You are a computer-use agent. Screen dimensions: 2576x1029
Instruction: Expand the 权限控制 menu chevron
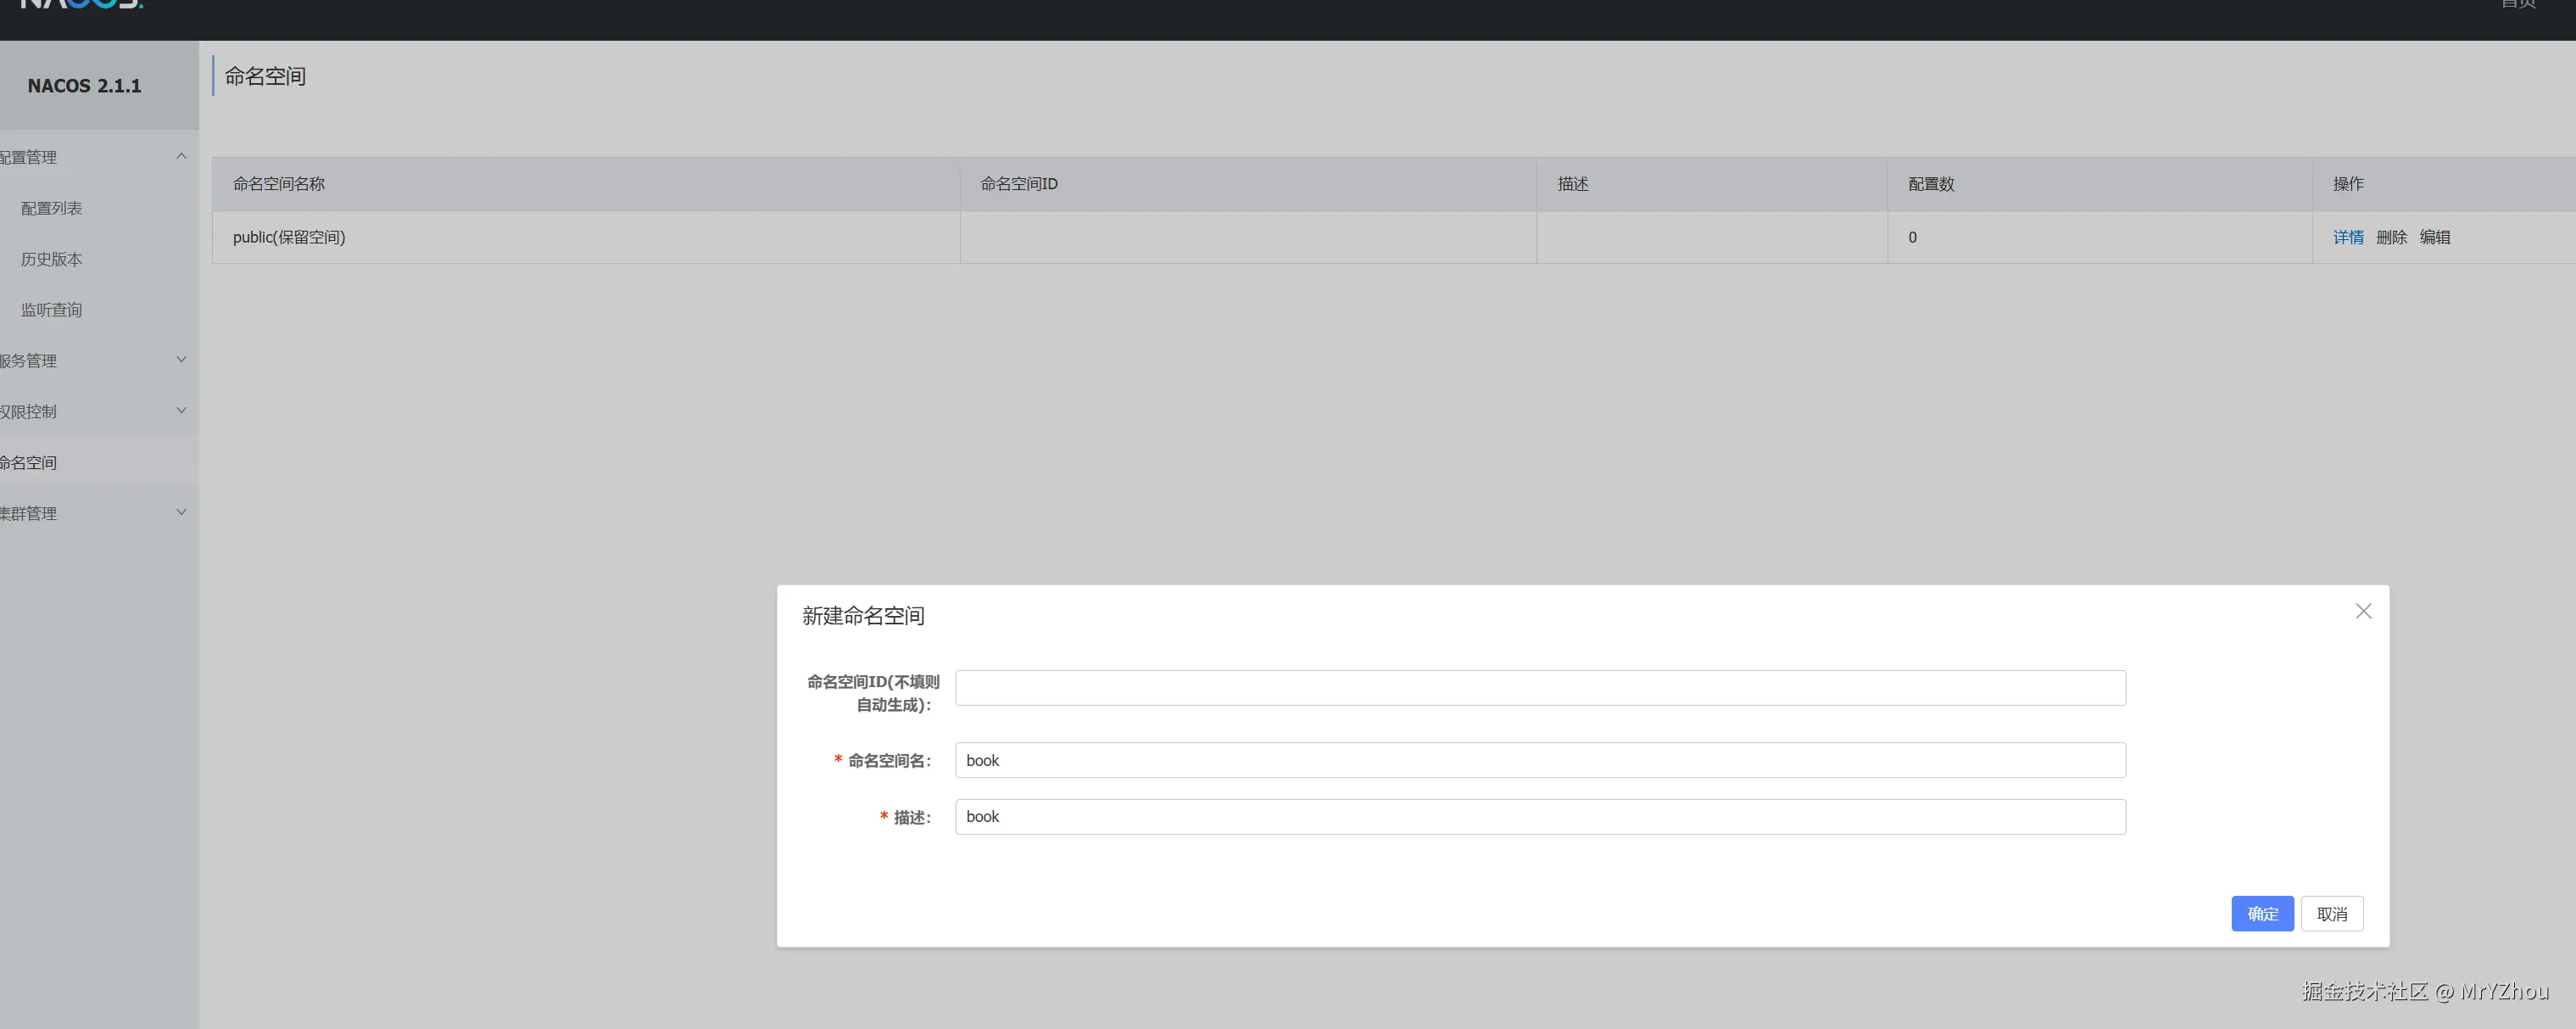point(181,411)
